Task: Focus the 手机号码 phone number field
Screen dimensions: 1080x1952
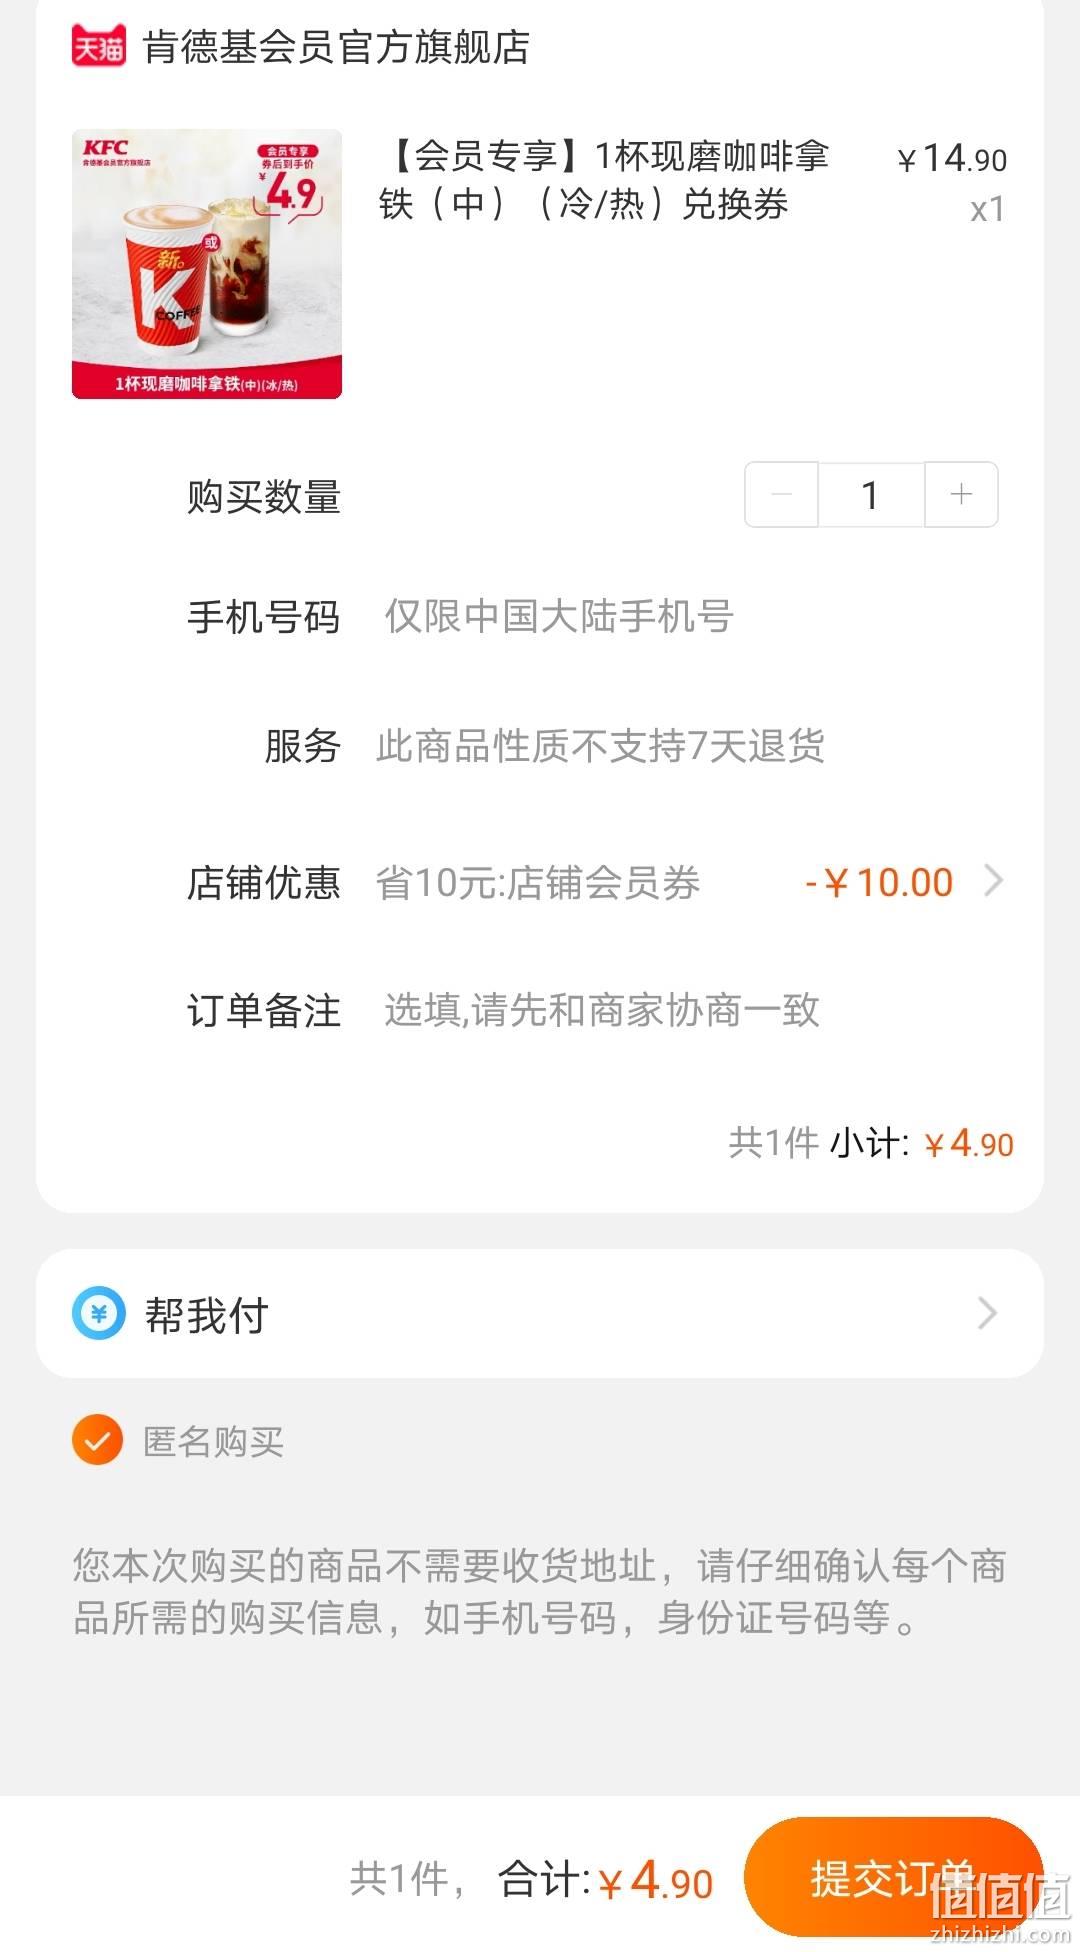Action: 692,616
